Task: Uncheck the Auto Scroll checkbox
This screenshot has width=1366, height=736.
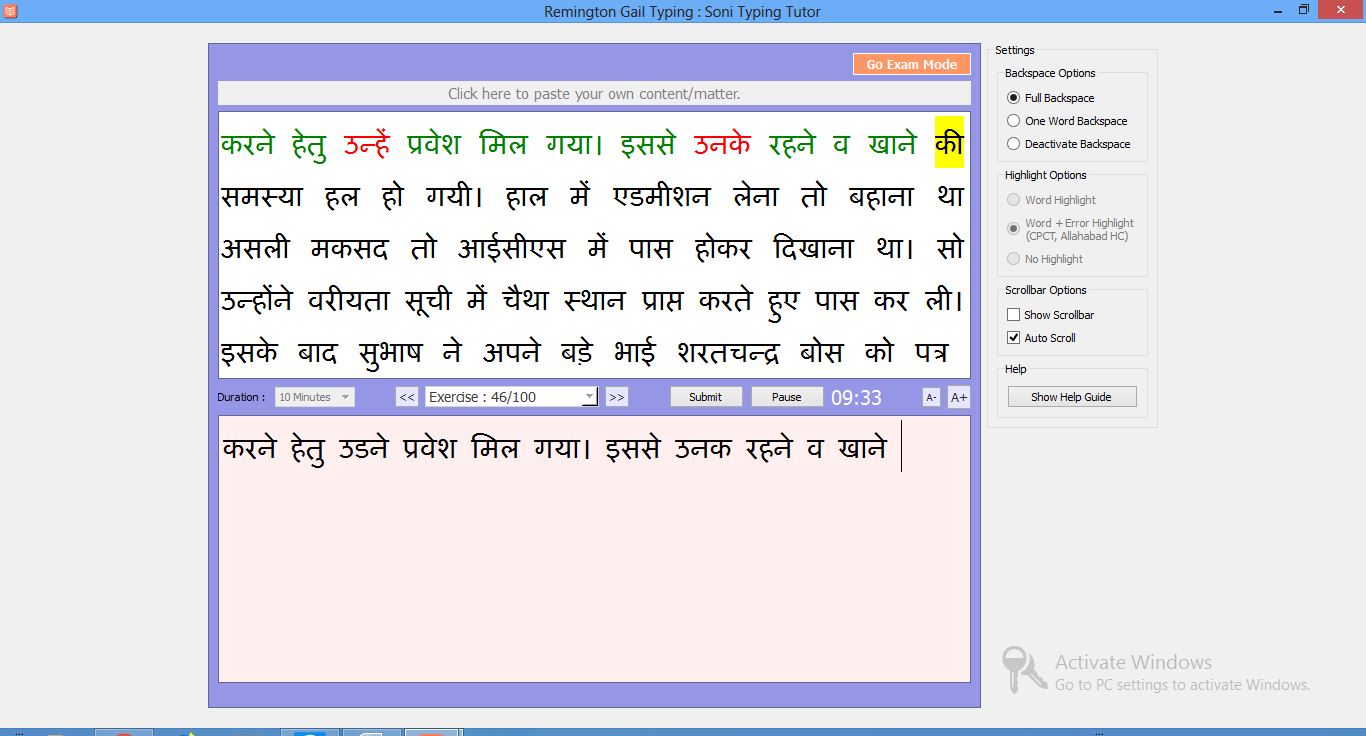Action: click(1013, 337)
